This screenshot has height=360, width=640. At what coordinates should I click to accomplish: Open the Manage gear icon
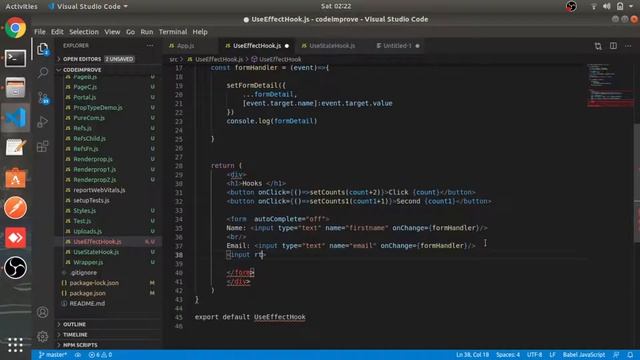tap(42, 336)
